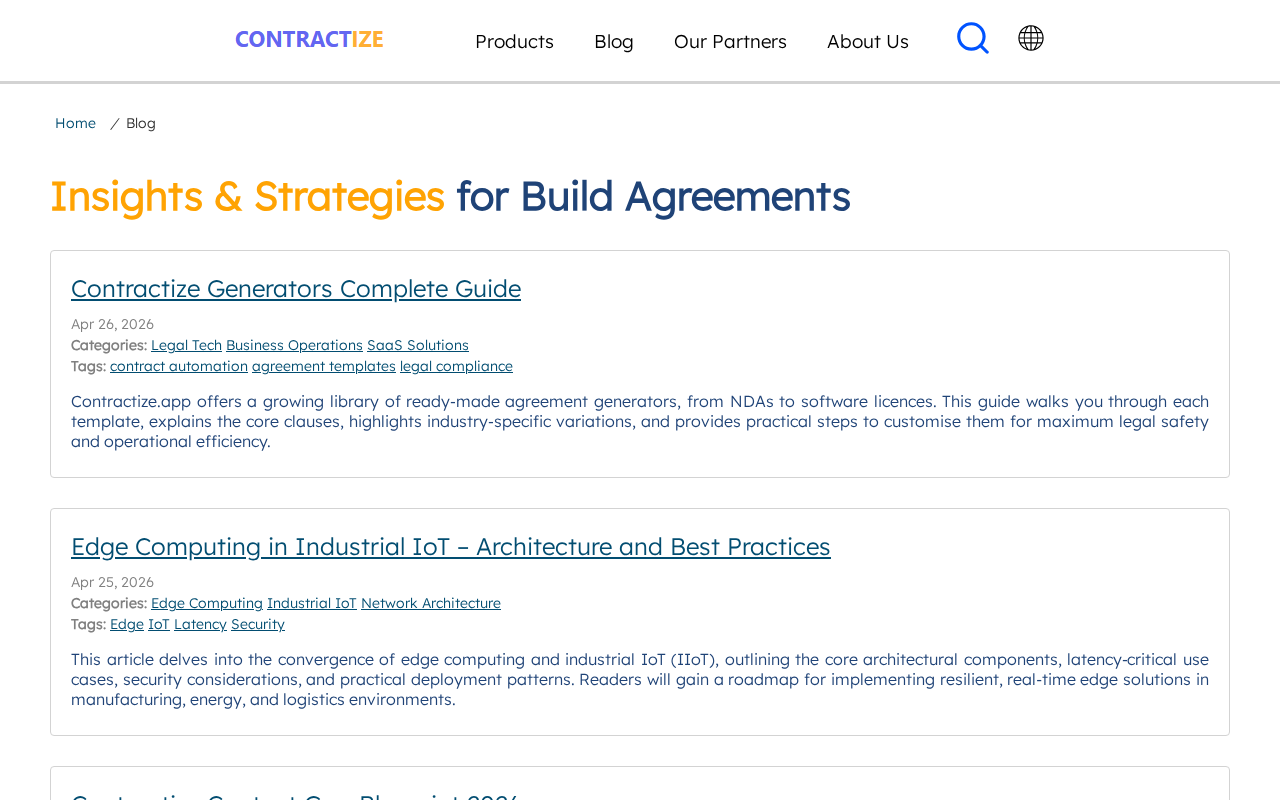
Task: Select the Legal Tech category
Action: tap(186, 345)
